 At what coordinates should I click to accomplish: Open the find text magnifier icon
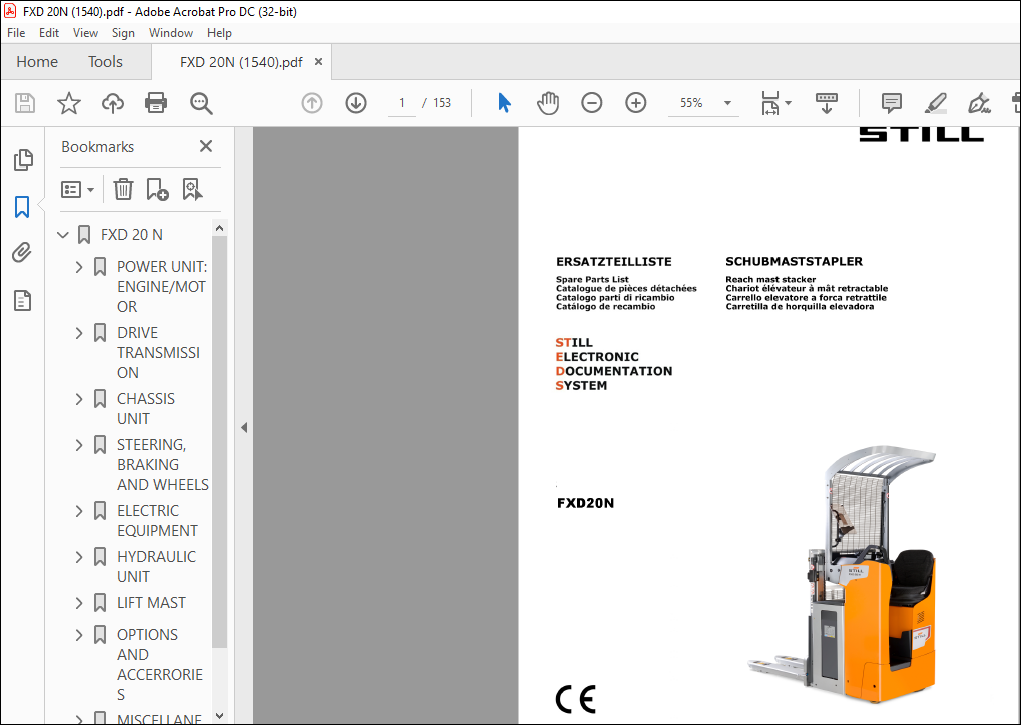[x=201, y=103]
